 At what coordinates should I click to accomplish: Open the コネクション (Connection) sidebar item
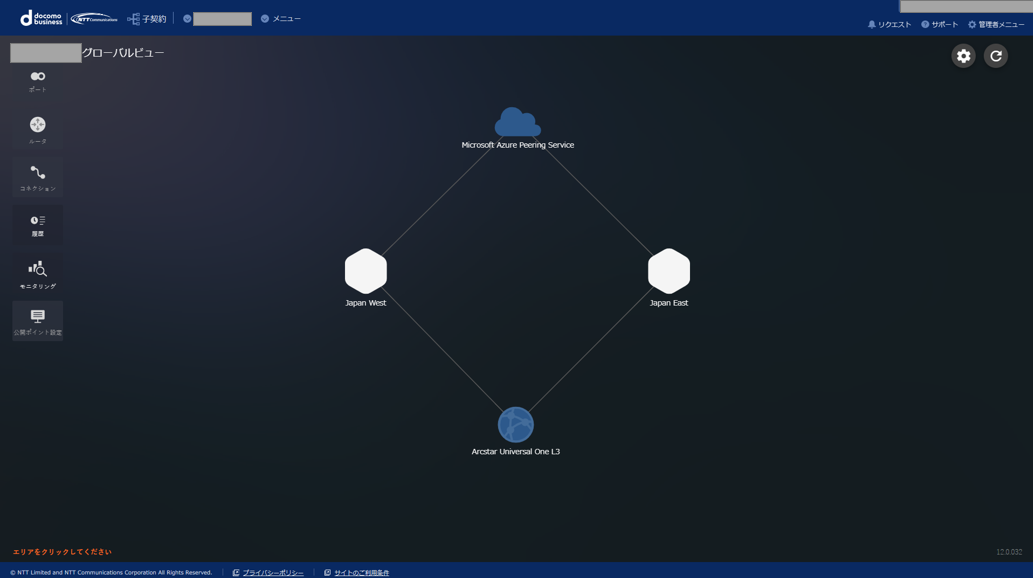[x=38, y=177]
